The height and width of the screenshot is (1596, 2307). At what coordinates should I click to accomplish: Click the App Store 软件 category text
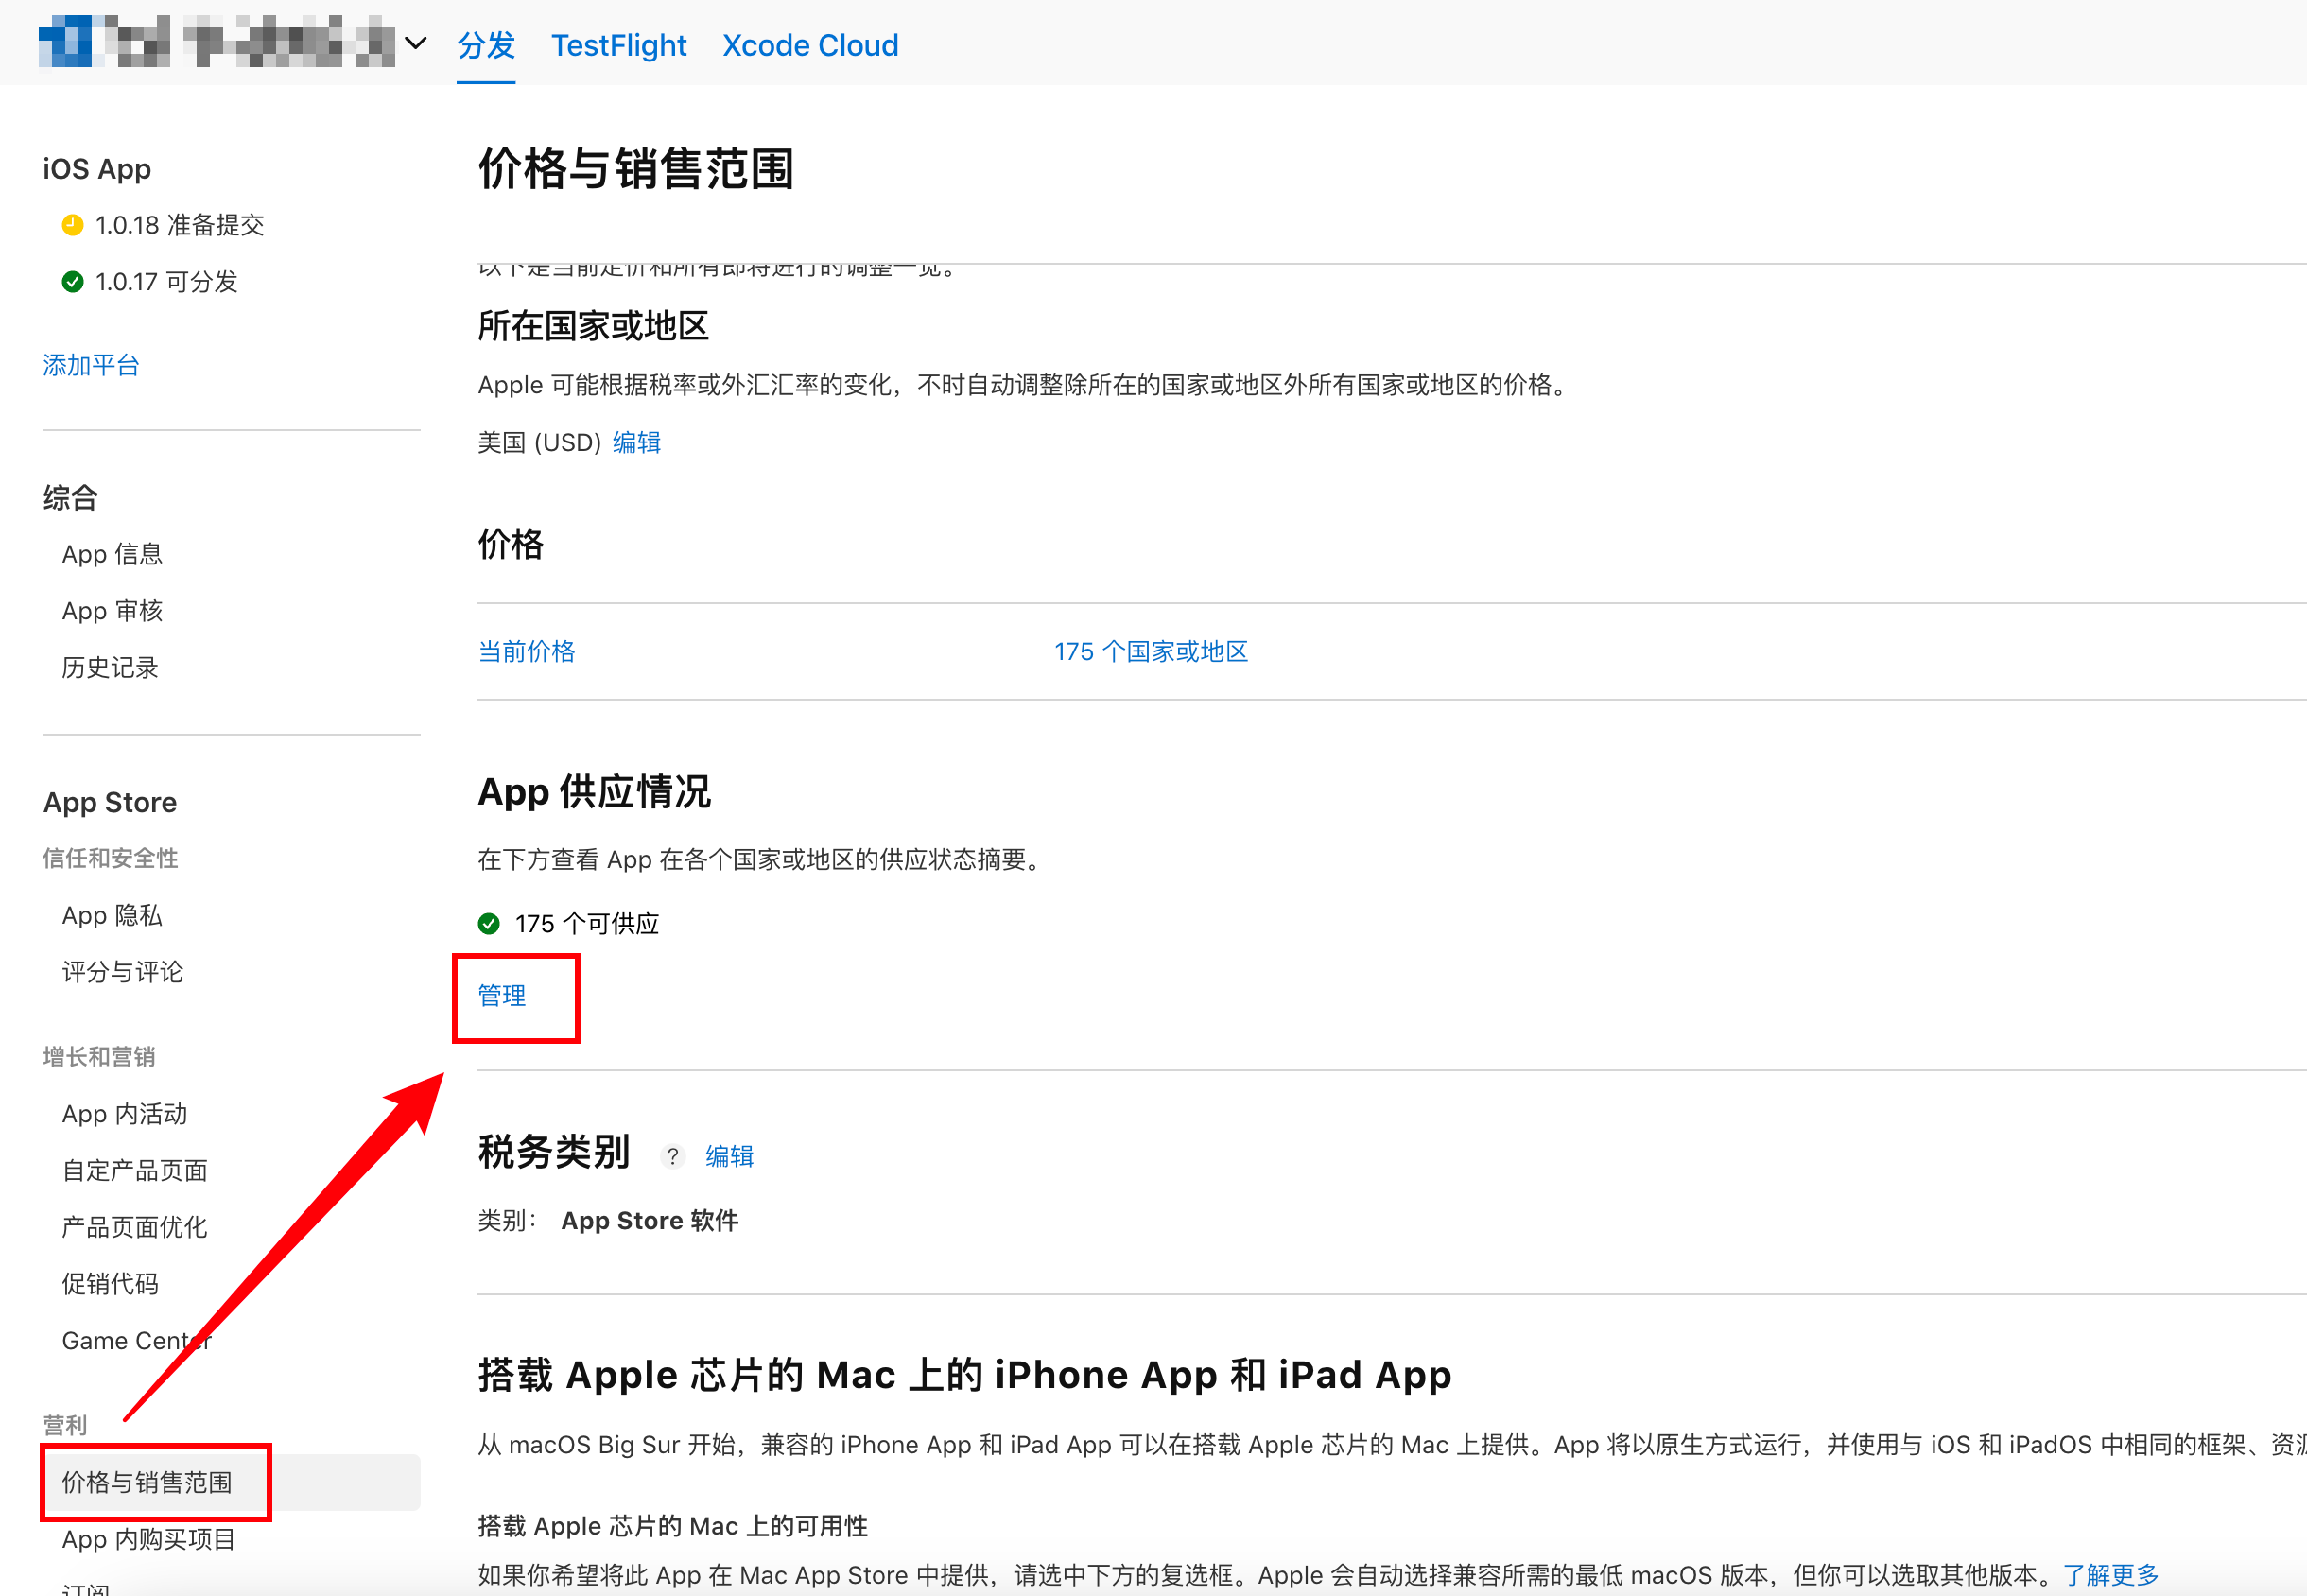pyautogui.click(x=650, y=1221)
